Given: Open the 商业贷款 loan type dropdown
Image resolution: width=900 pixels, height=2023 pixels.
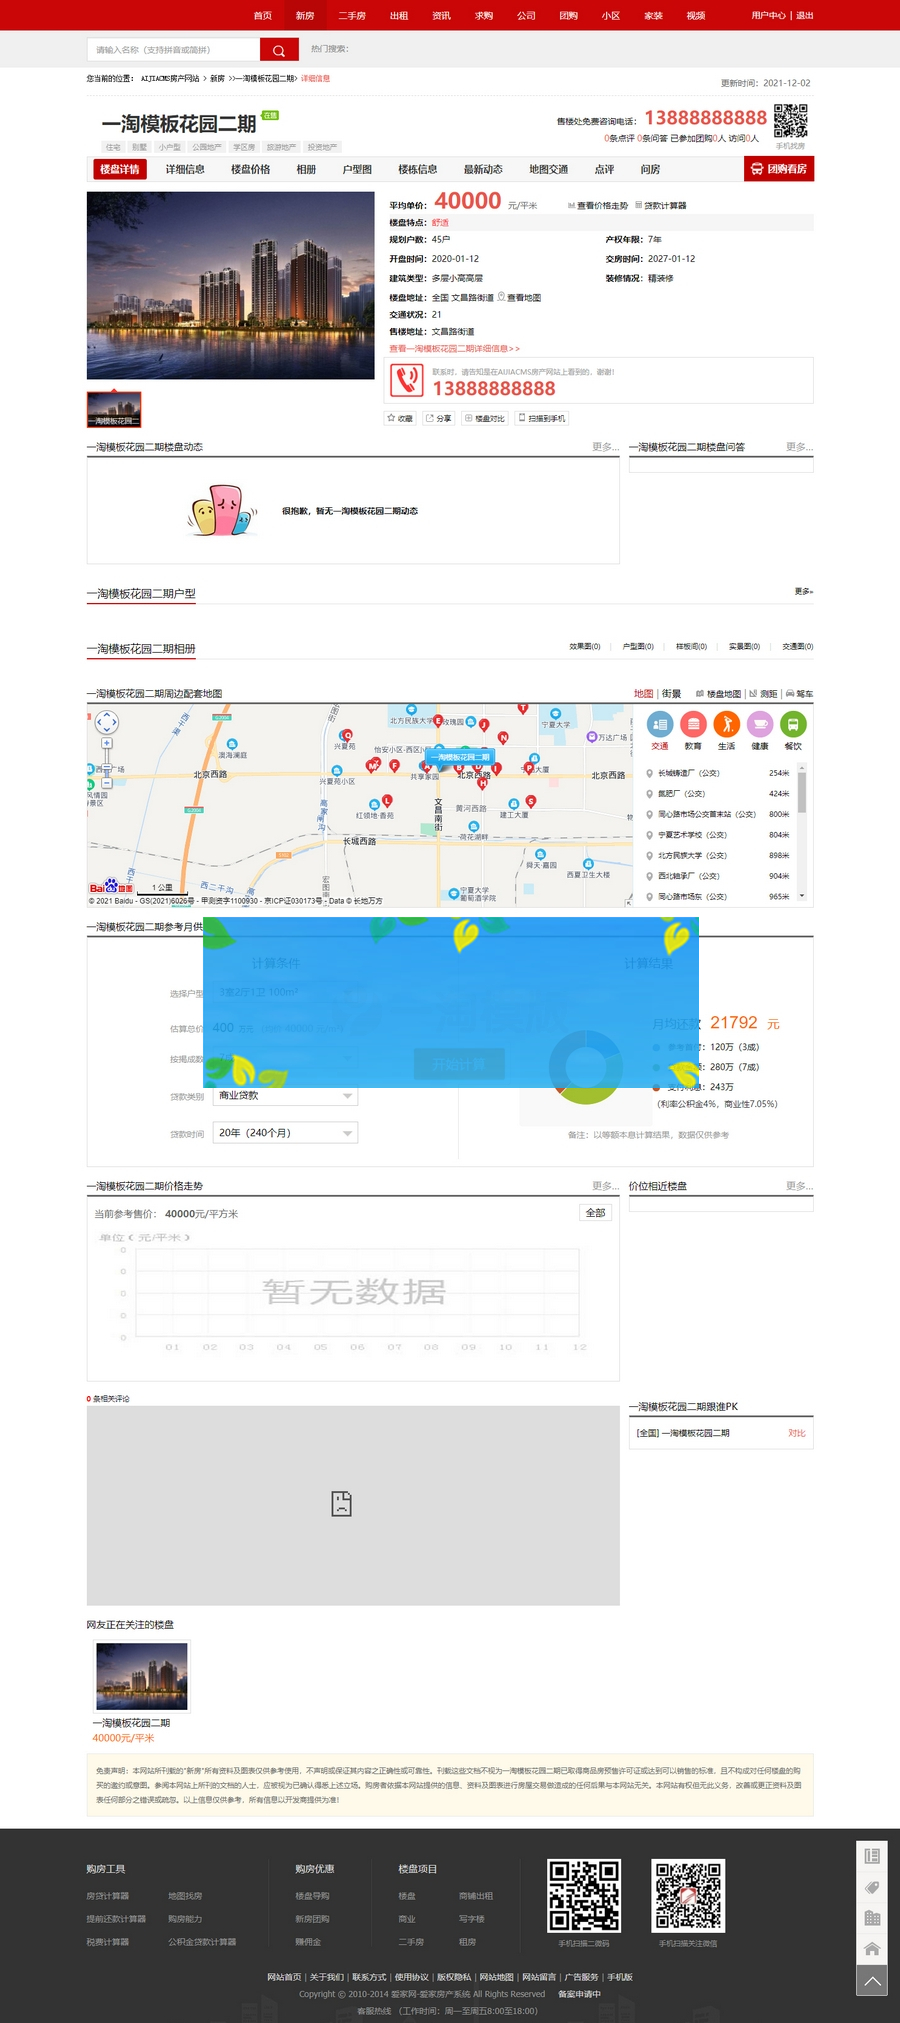Looking at the screenshot, I should (286, 1096).
